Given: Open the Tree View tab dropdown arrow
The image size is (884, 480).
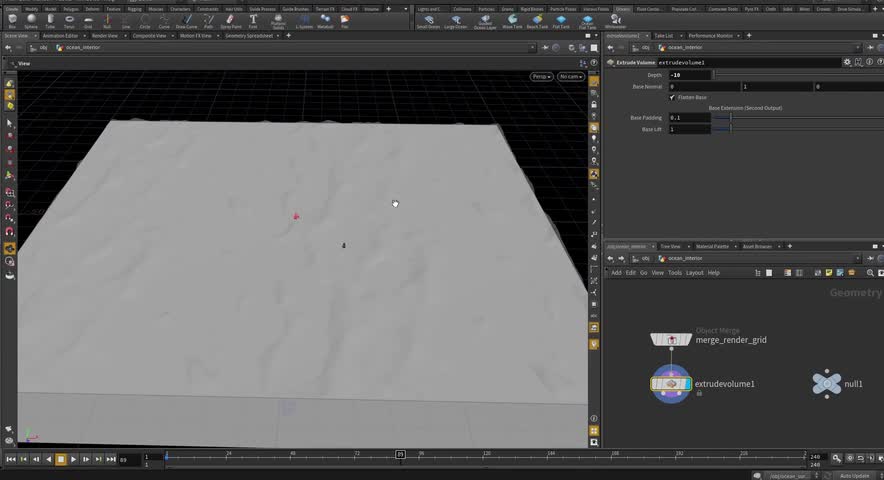Looking at the screenshot, I should coord(687,246).
